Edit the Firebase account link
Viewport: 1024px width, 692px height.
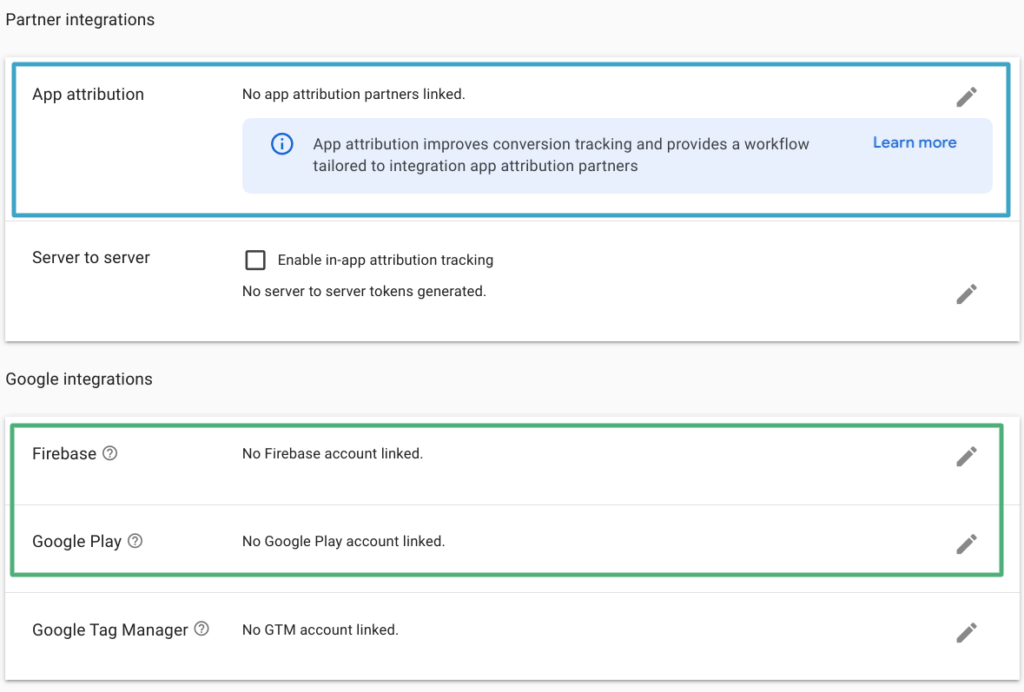click(966, 455)
